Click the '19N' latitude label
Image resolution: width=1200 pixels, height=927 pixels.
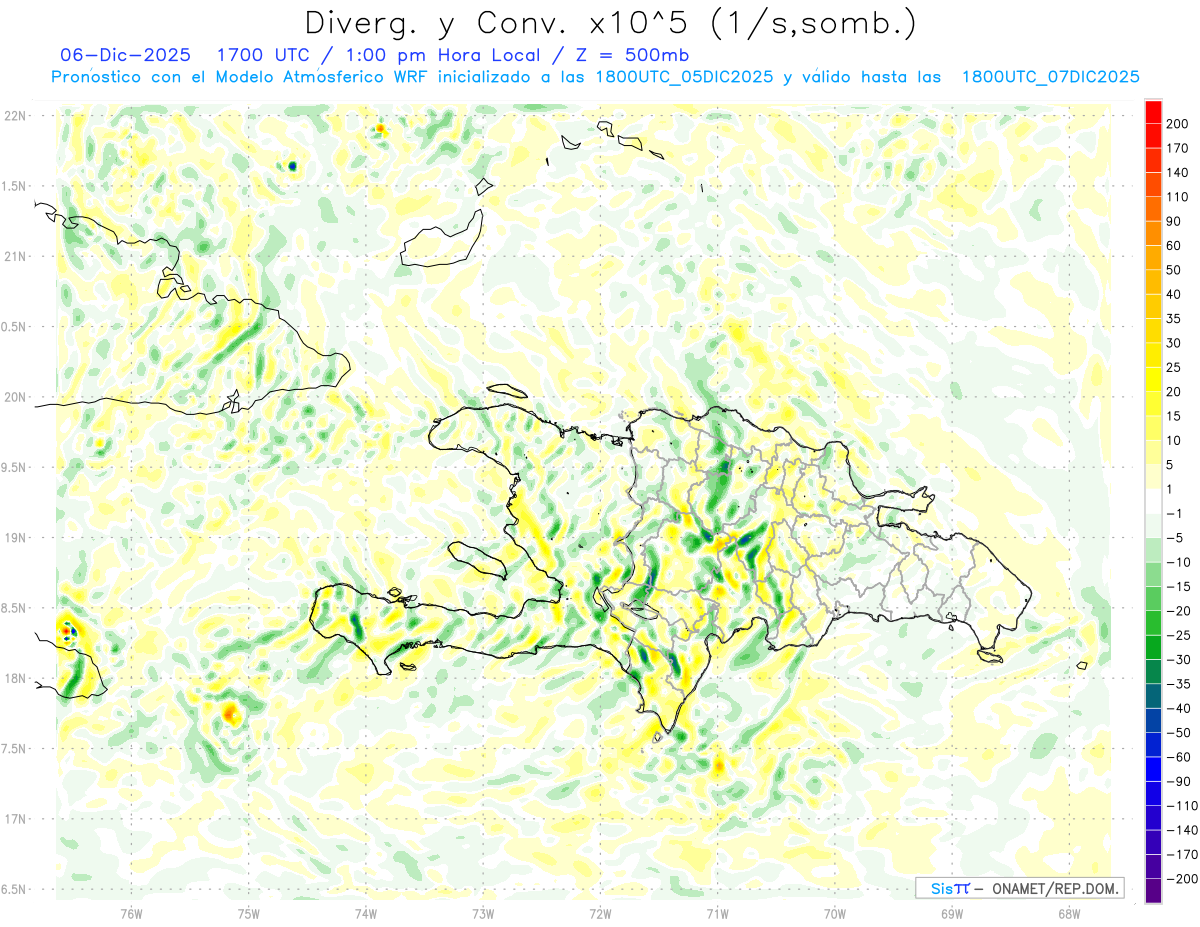pyautogui.click(x=15, y=538)
